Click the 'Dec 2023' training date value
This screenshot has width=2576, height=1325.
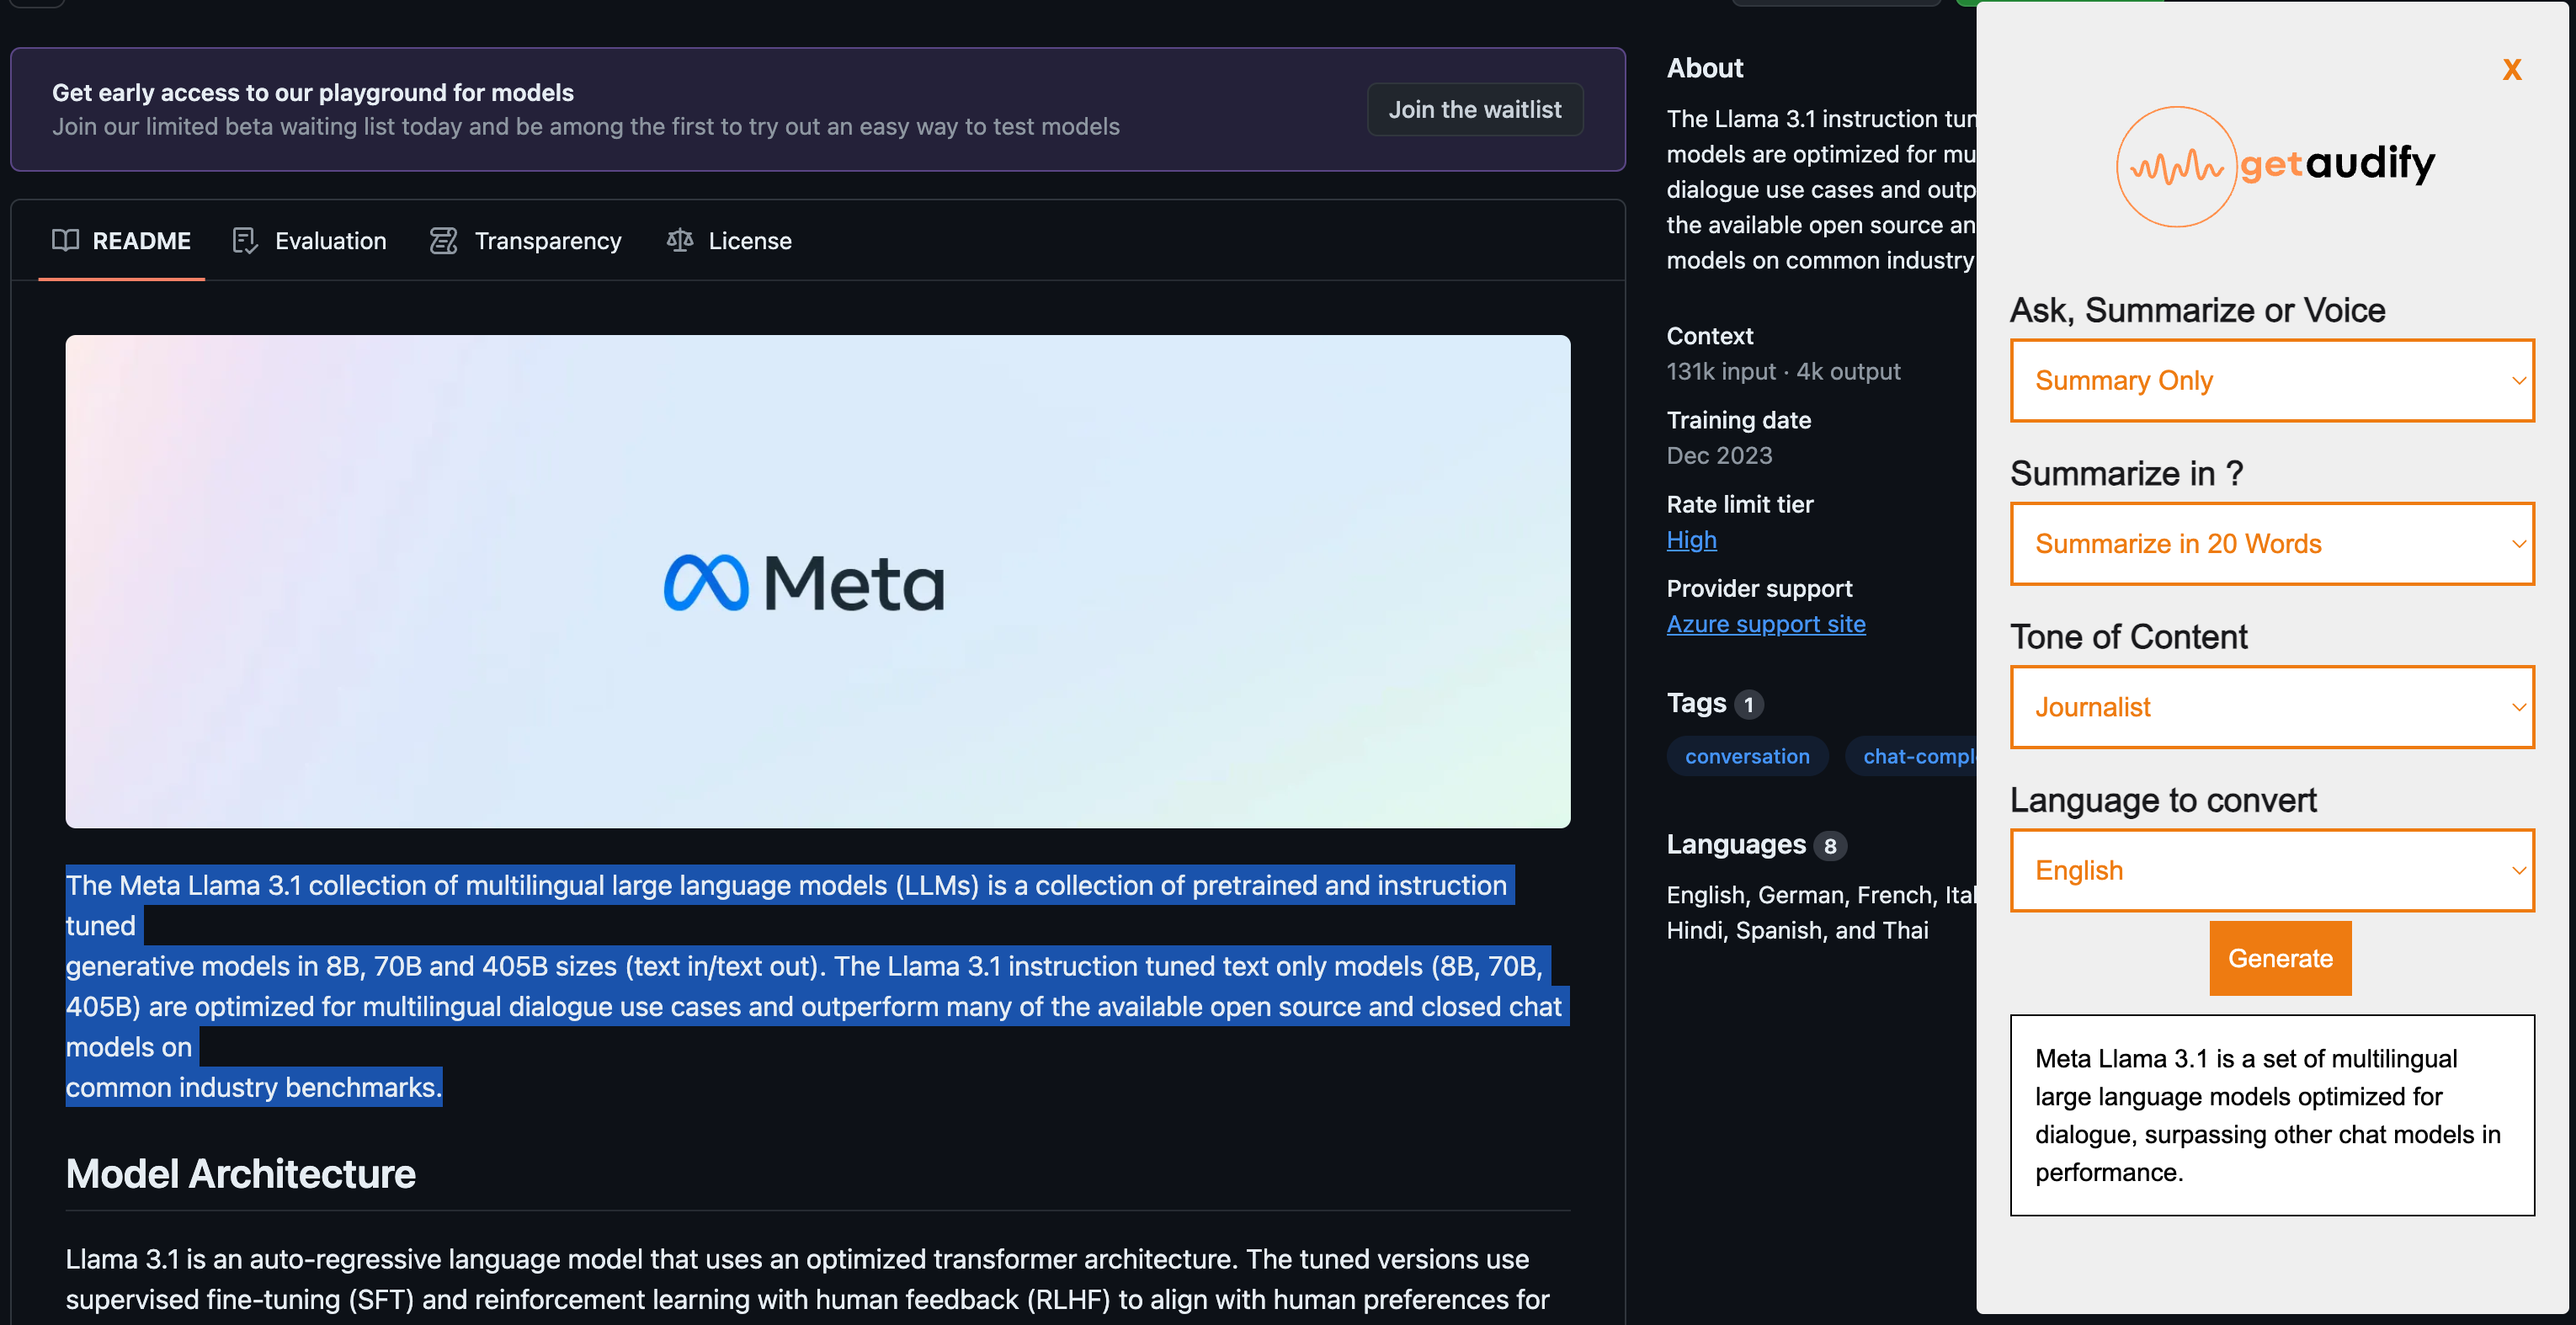point(1719,455)
